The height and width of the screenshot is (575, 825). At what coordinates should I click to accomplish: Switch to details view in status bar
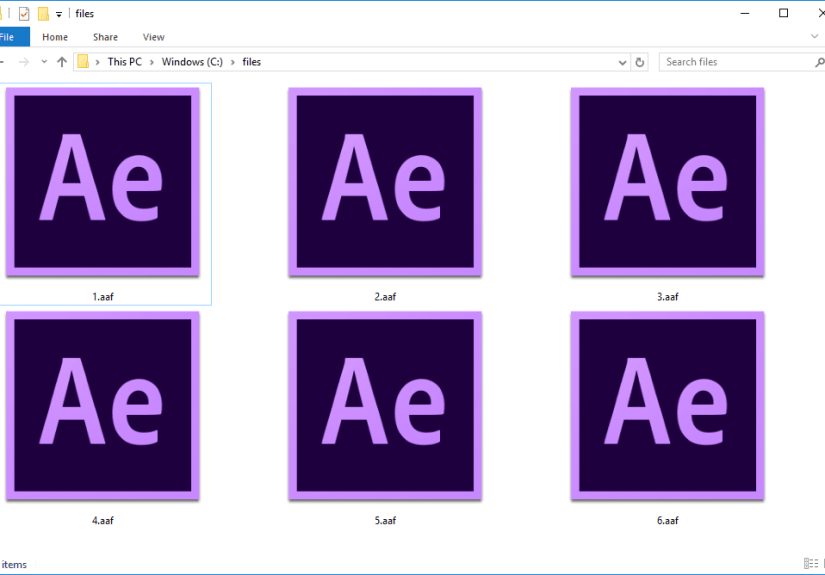811,563
